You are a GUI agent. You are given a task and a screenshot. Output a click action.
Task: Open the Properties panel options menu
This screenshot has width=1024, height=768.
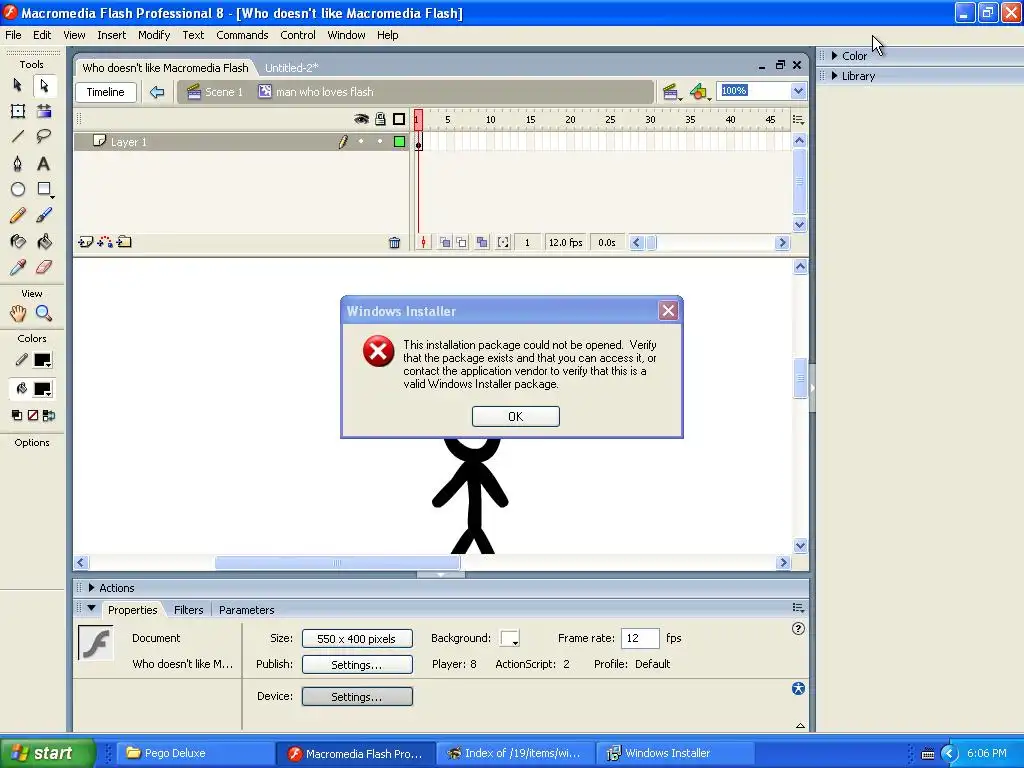pyautogui.click(x=798, y=607)
